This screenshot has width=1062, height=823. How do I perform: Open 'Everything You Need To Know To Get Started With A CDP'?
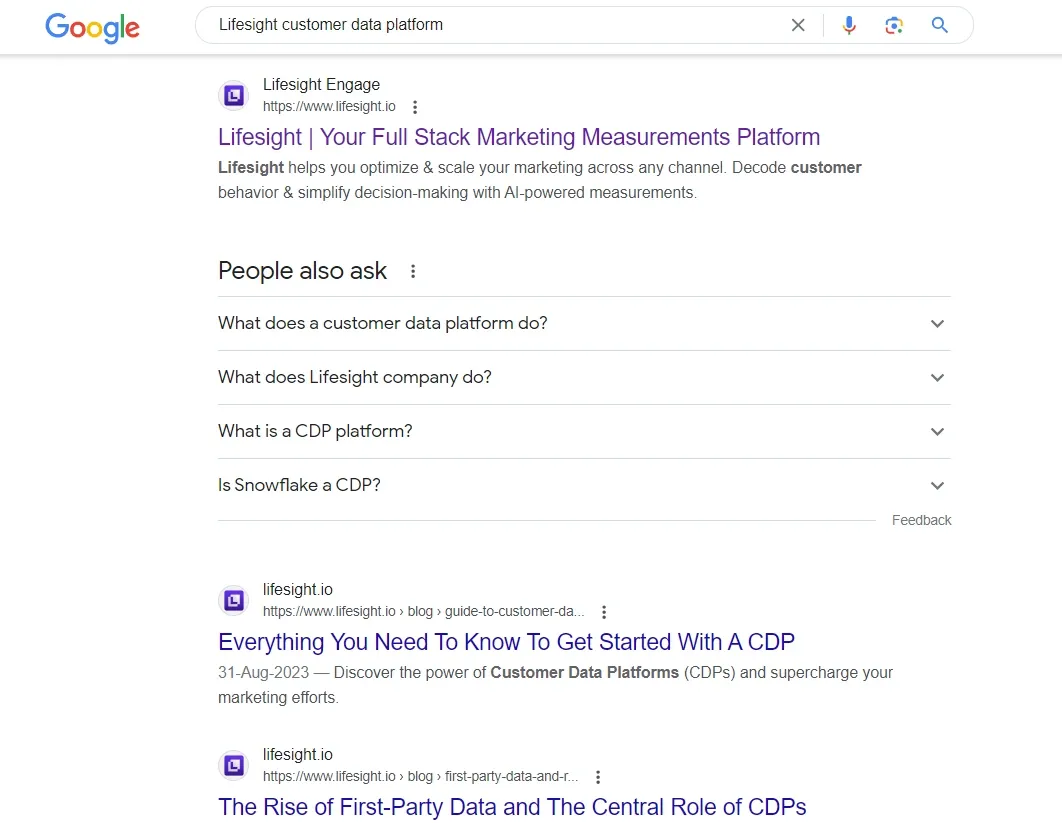tap(506, 641)
